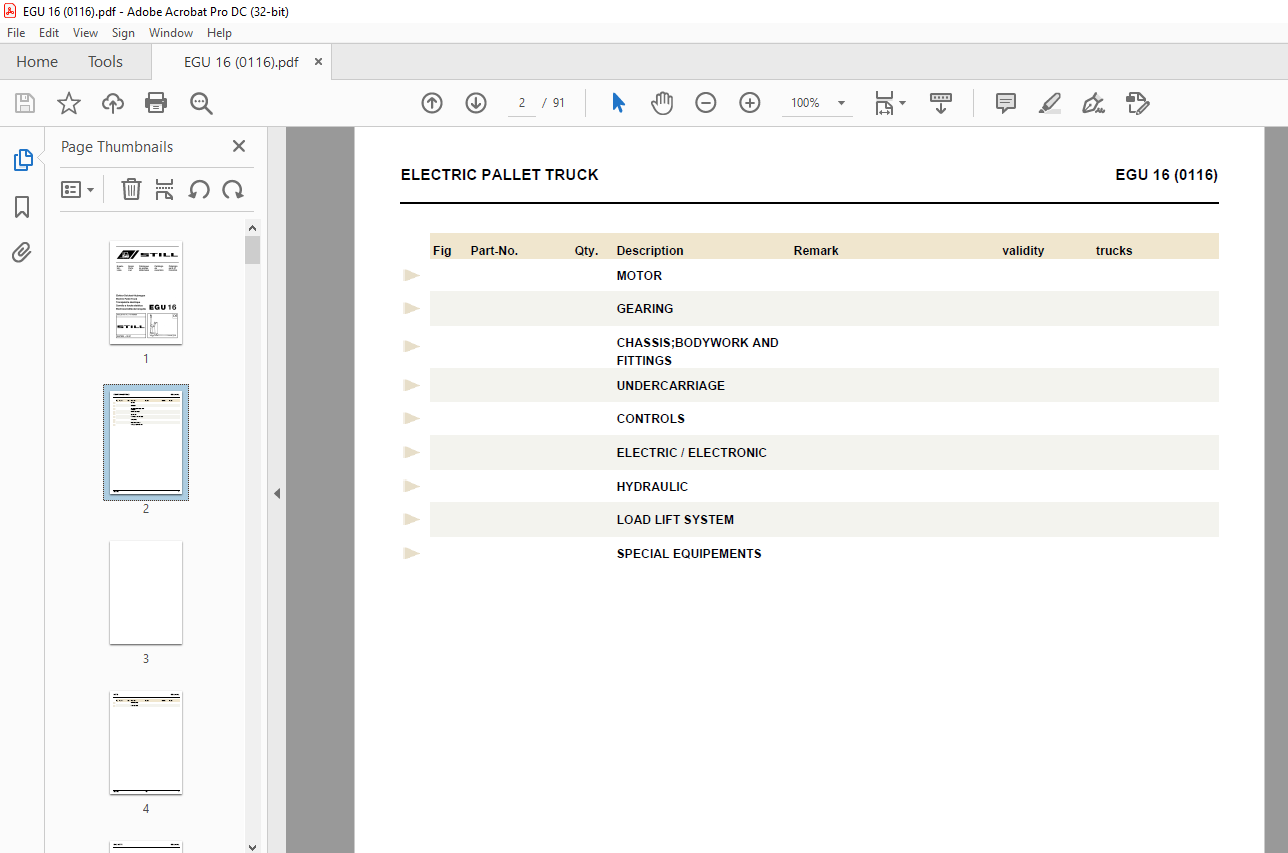
Task: Toggle read mode keyboard icon
Action: pyautogui.click(x=941, y=103)
